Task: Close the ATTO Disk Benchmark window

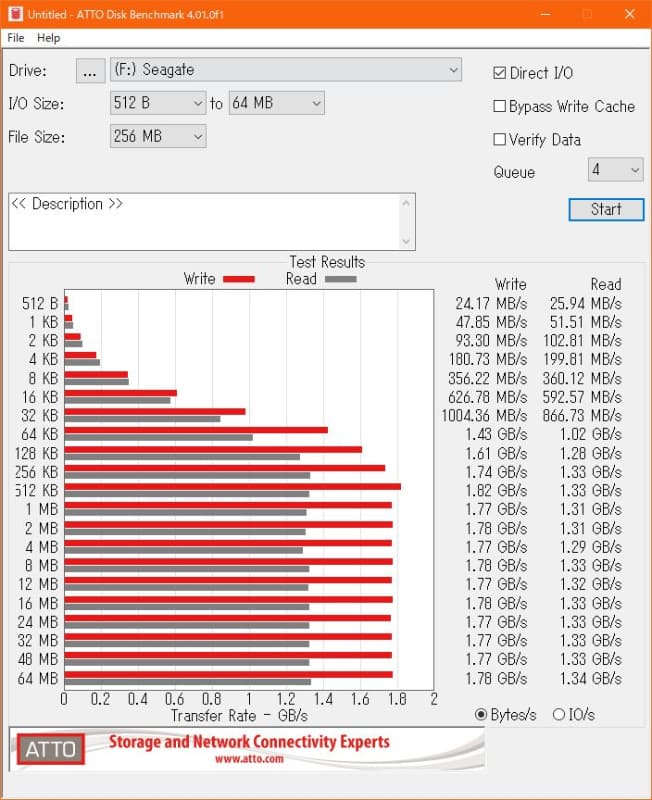Action: pos(630,14)
